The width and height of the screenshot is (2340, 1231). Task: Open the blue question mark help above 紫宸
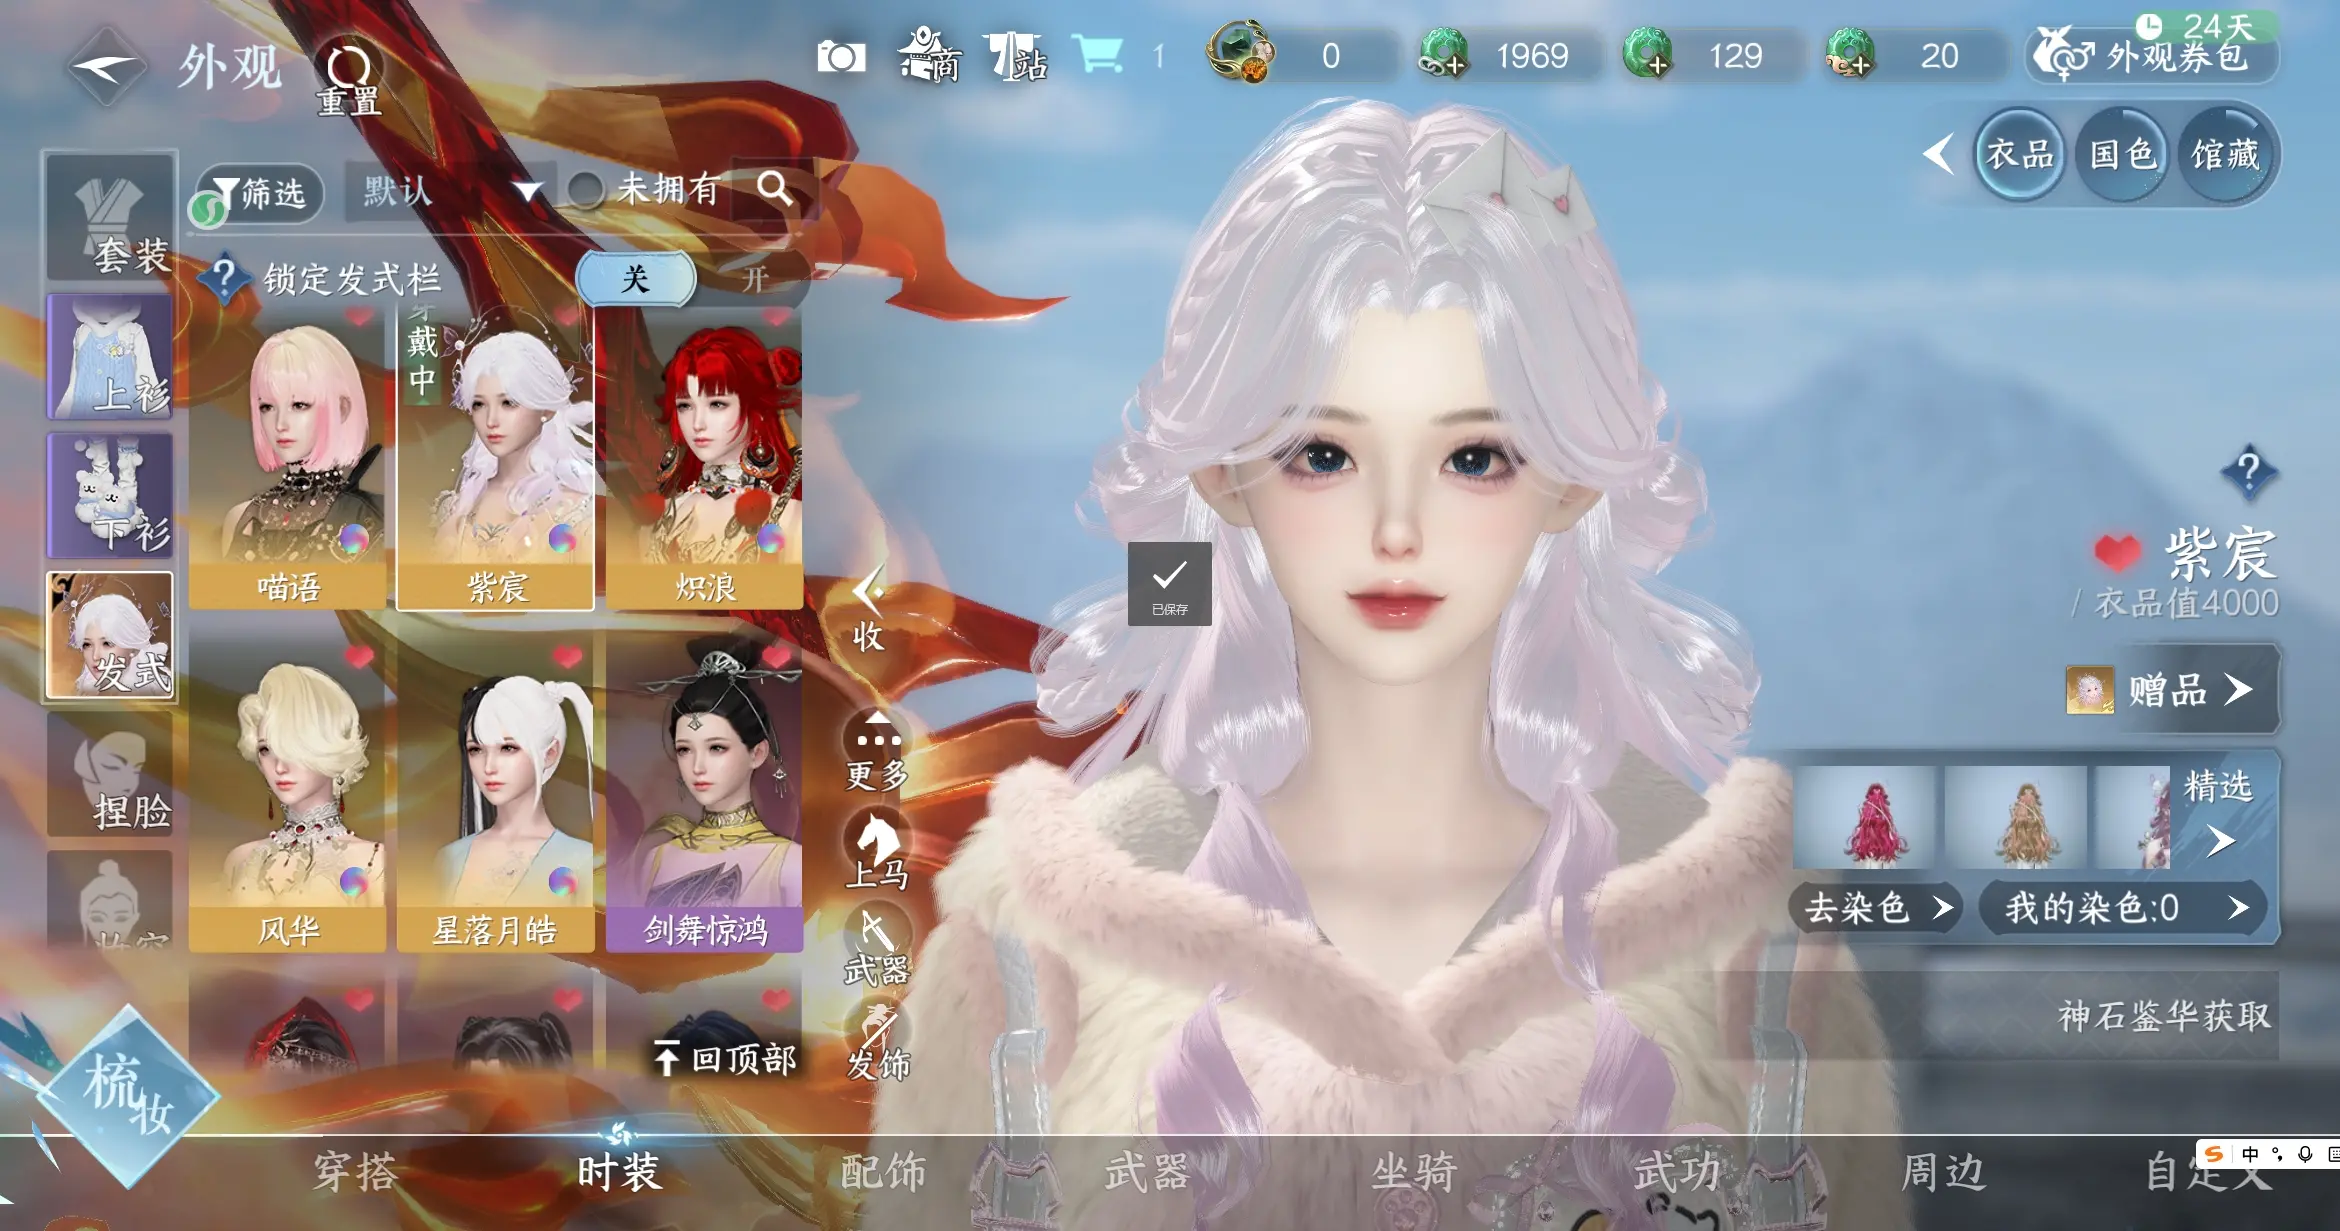pyautogui.click(x=2248, y=471)
